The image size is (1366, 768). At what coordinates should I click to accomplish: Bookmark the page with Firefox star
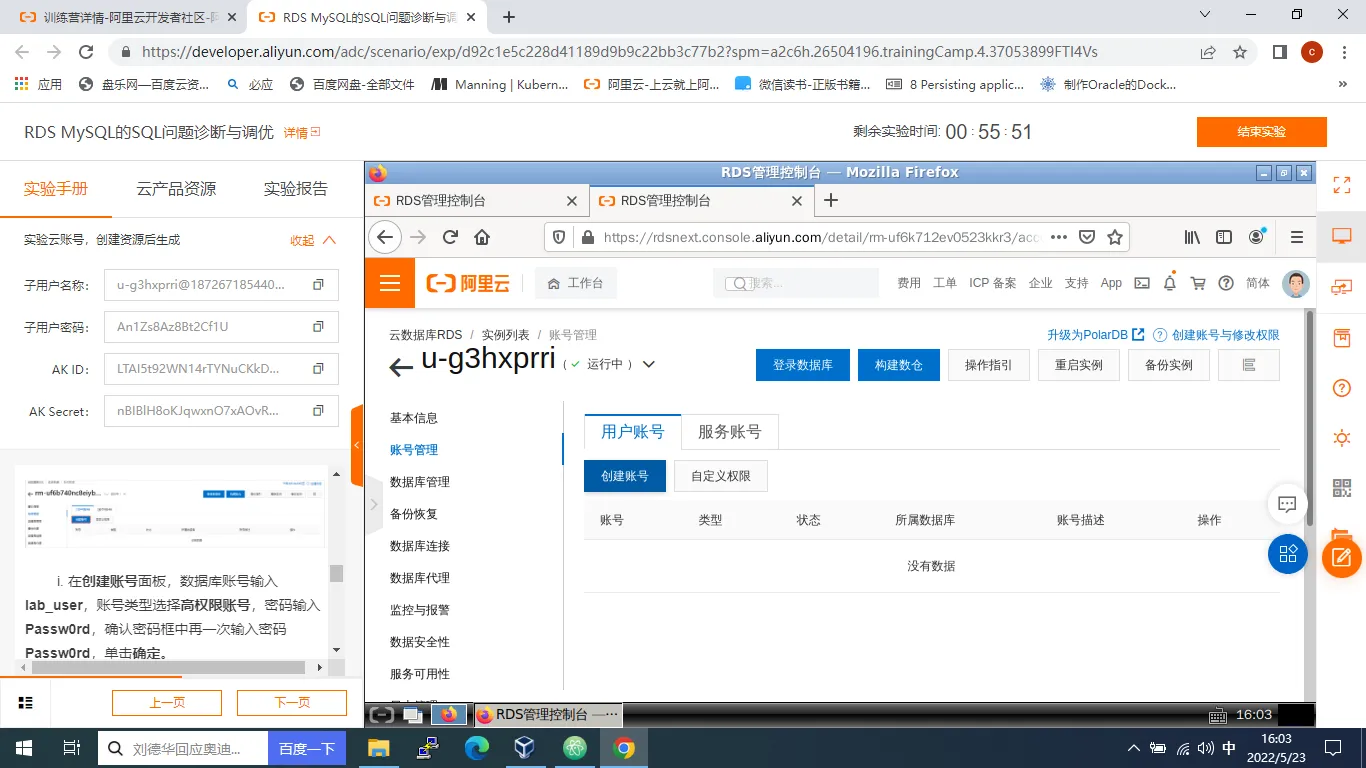(1115, 237)
